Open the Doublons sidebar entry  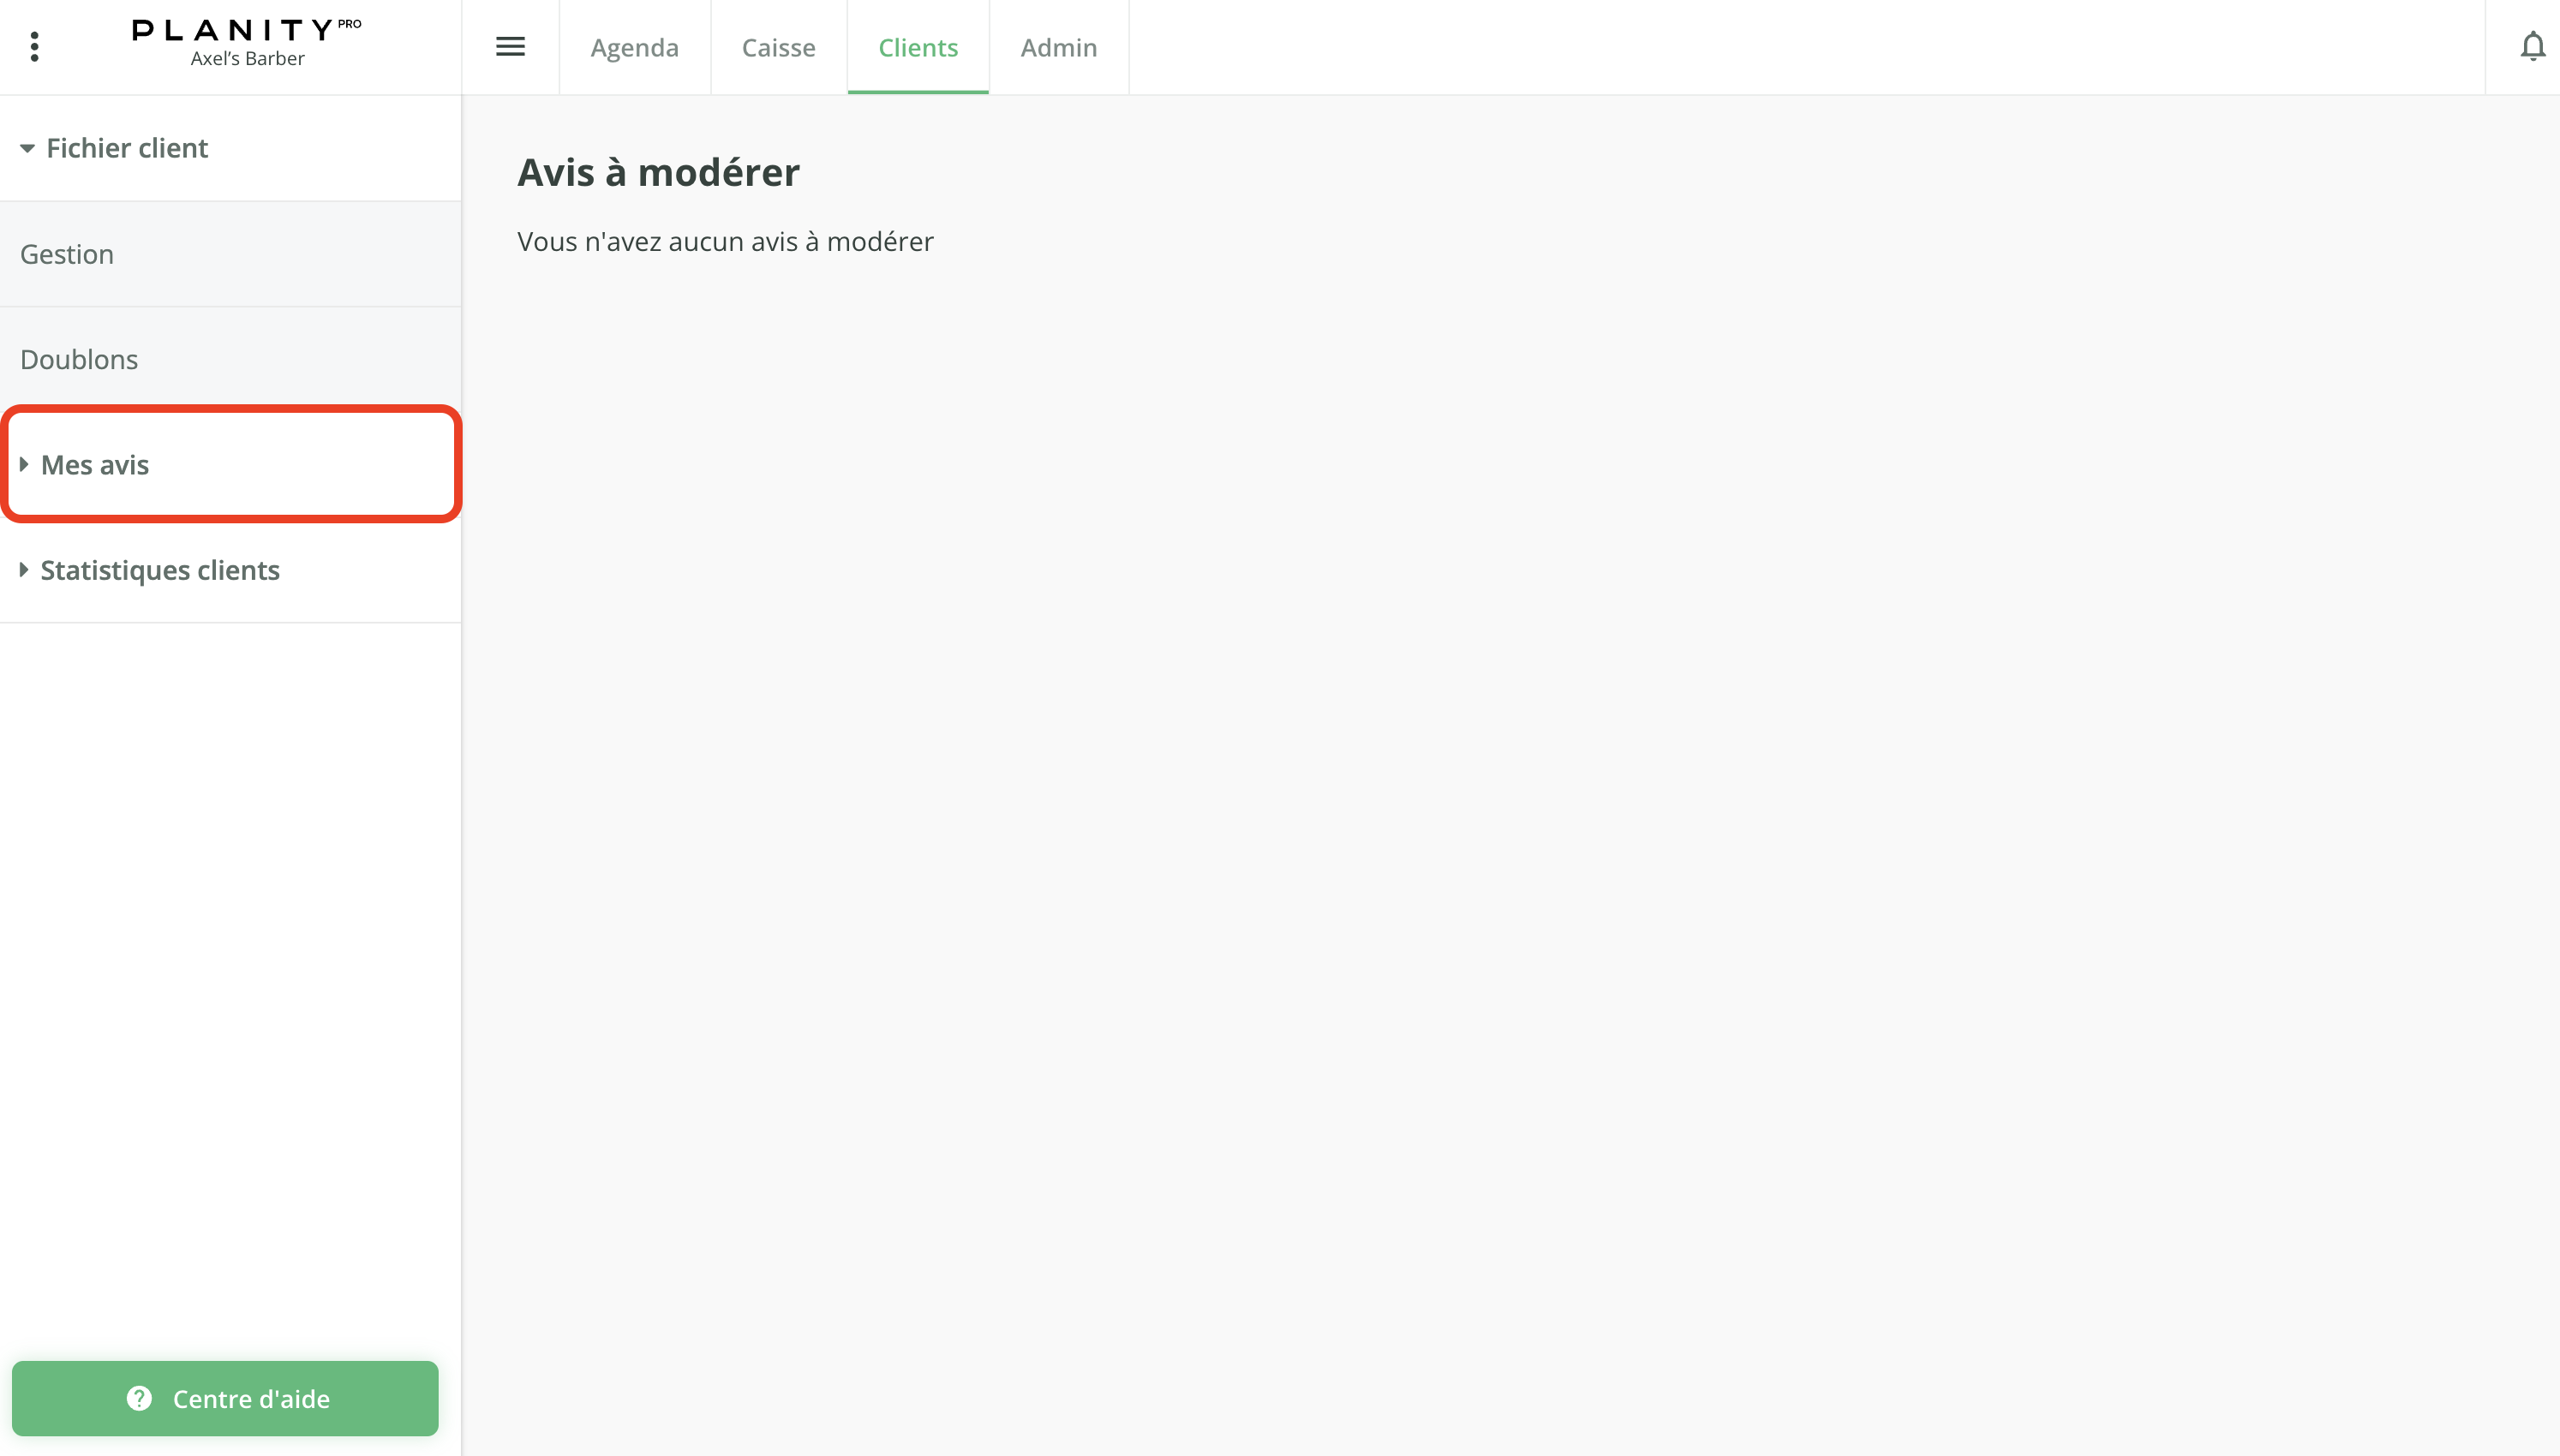click(x=79, y=359)
